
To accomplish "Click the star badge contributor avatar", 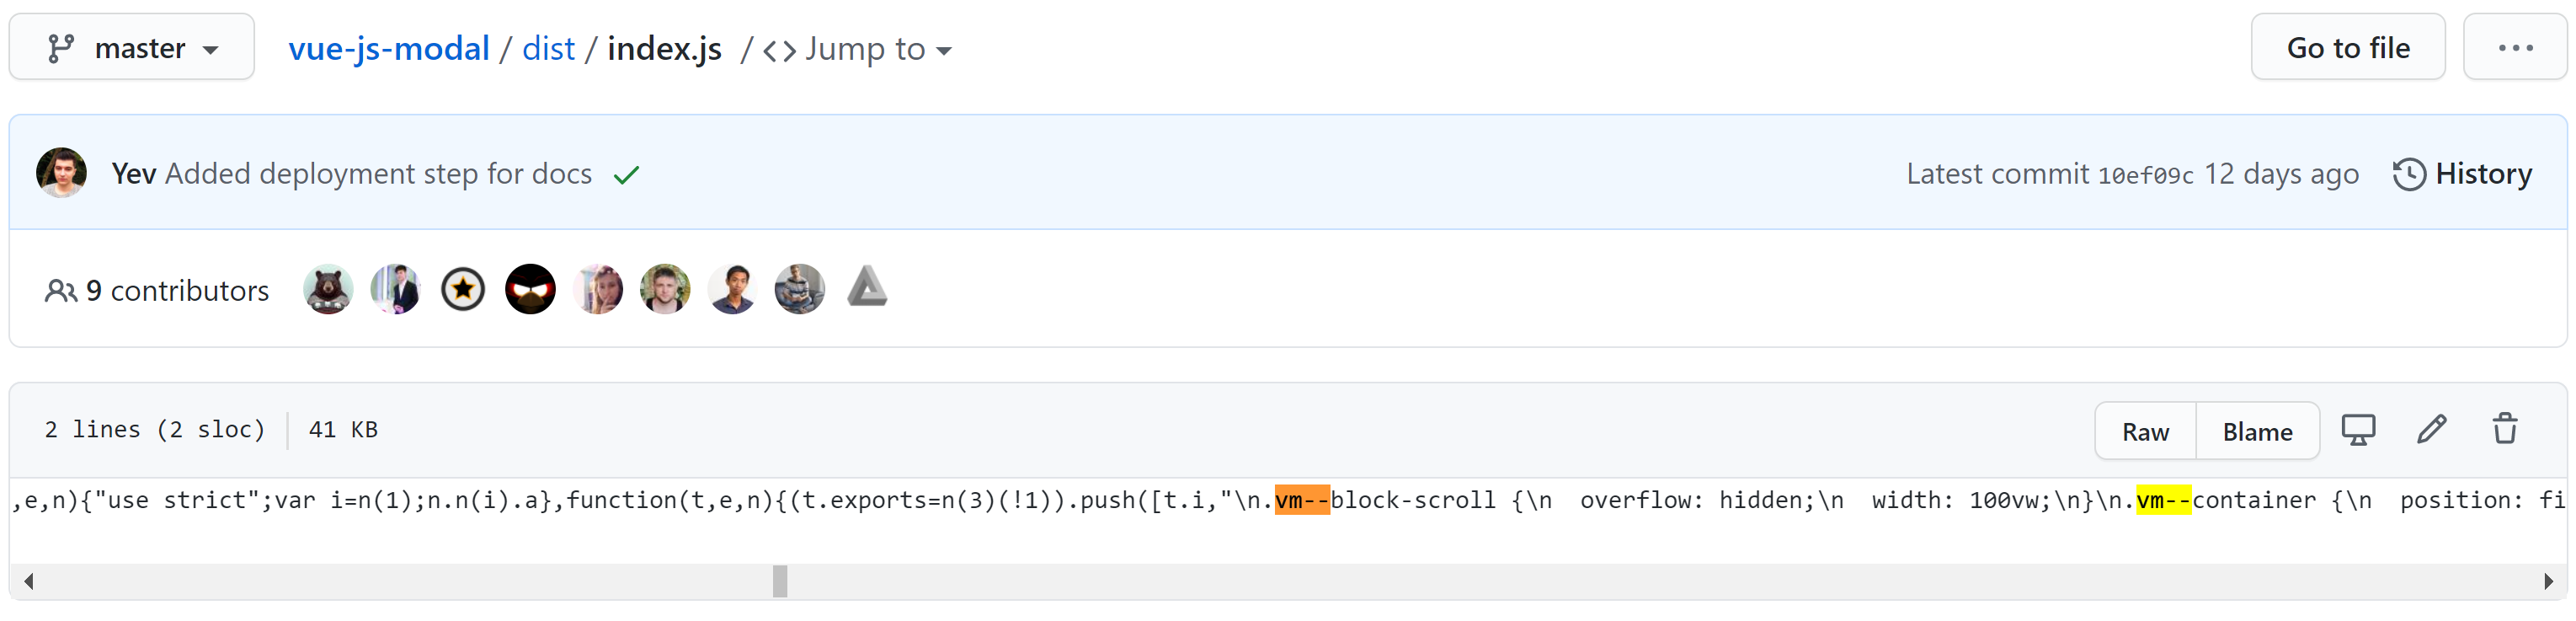I will tap(463, 290).
